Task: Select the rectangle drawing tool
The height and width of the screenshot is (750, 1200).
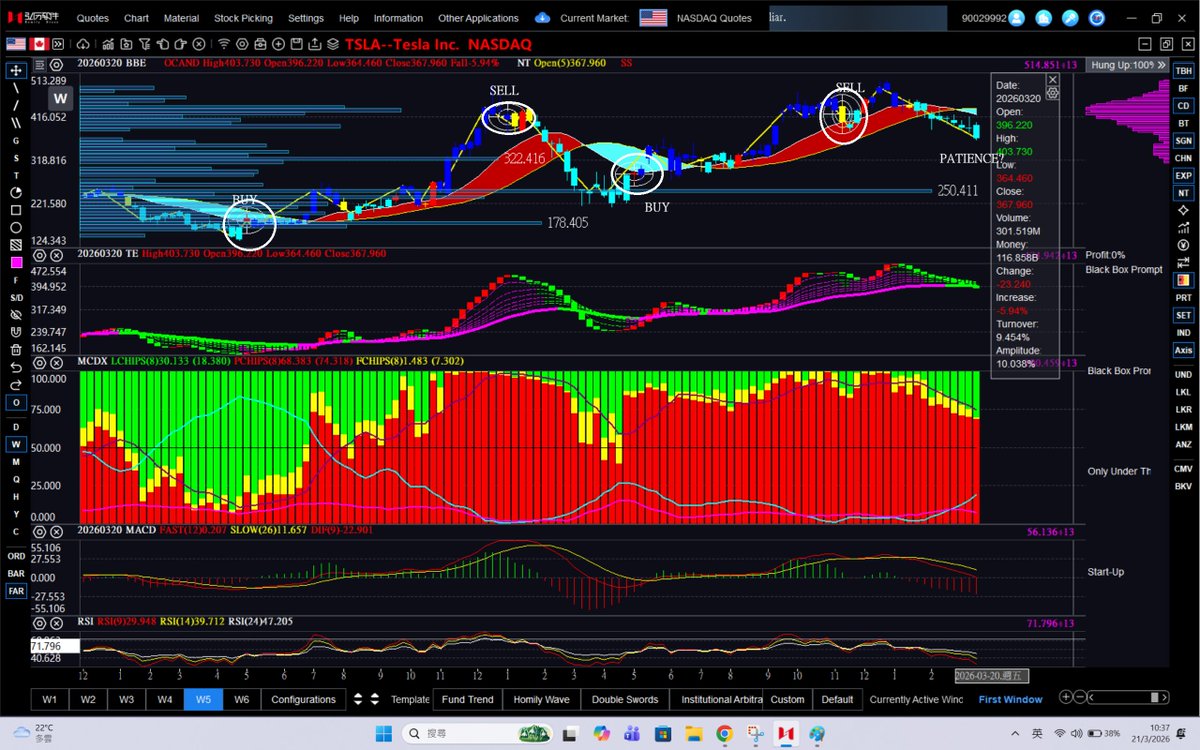Action: pos(16,210)
